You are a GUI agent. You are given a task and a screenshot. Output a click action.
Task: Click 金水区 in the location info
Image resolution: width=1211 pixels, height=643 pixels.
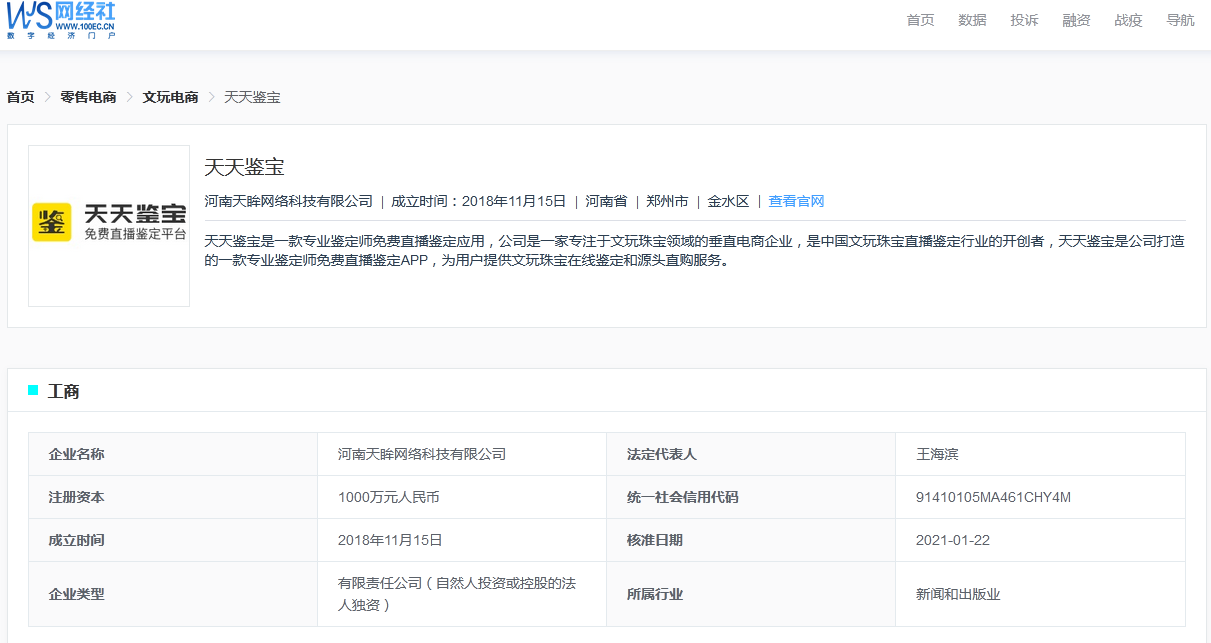pyautogui.click(x=728, y=201)
